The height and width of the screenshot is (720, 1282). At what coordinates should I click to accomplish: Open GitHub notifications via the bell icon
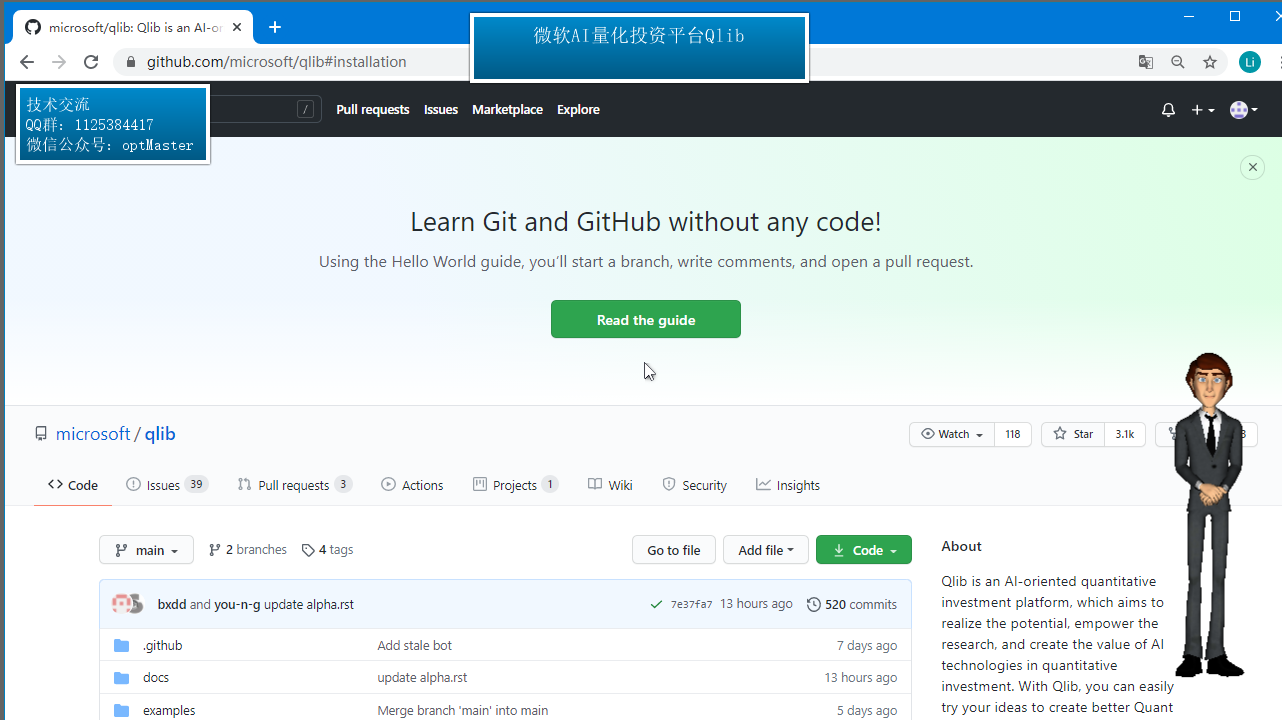[x=1167, y=109]
